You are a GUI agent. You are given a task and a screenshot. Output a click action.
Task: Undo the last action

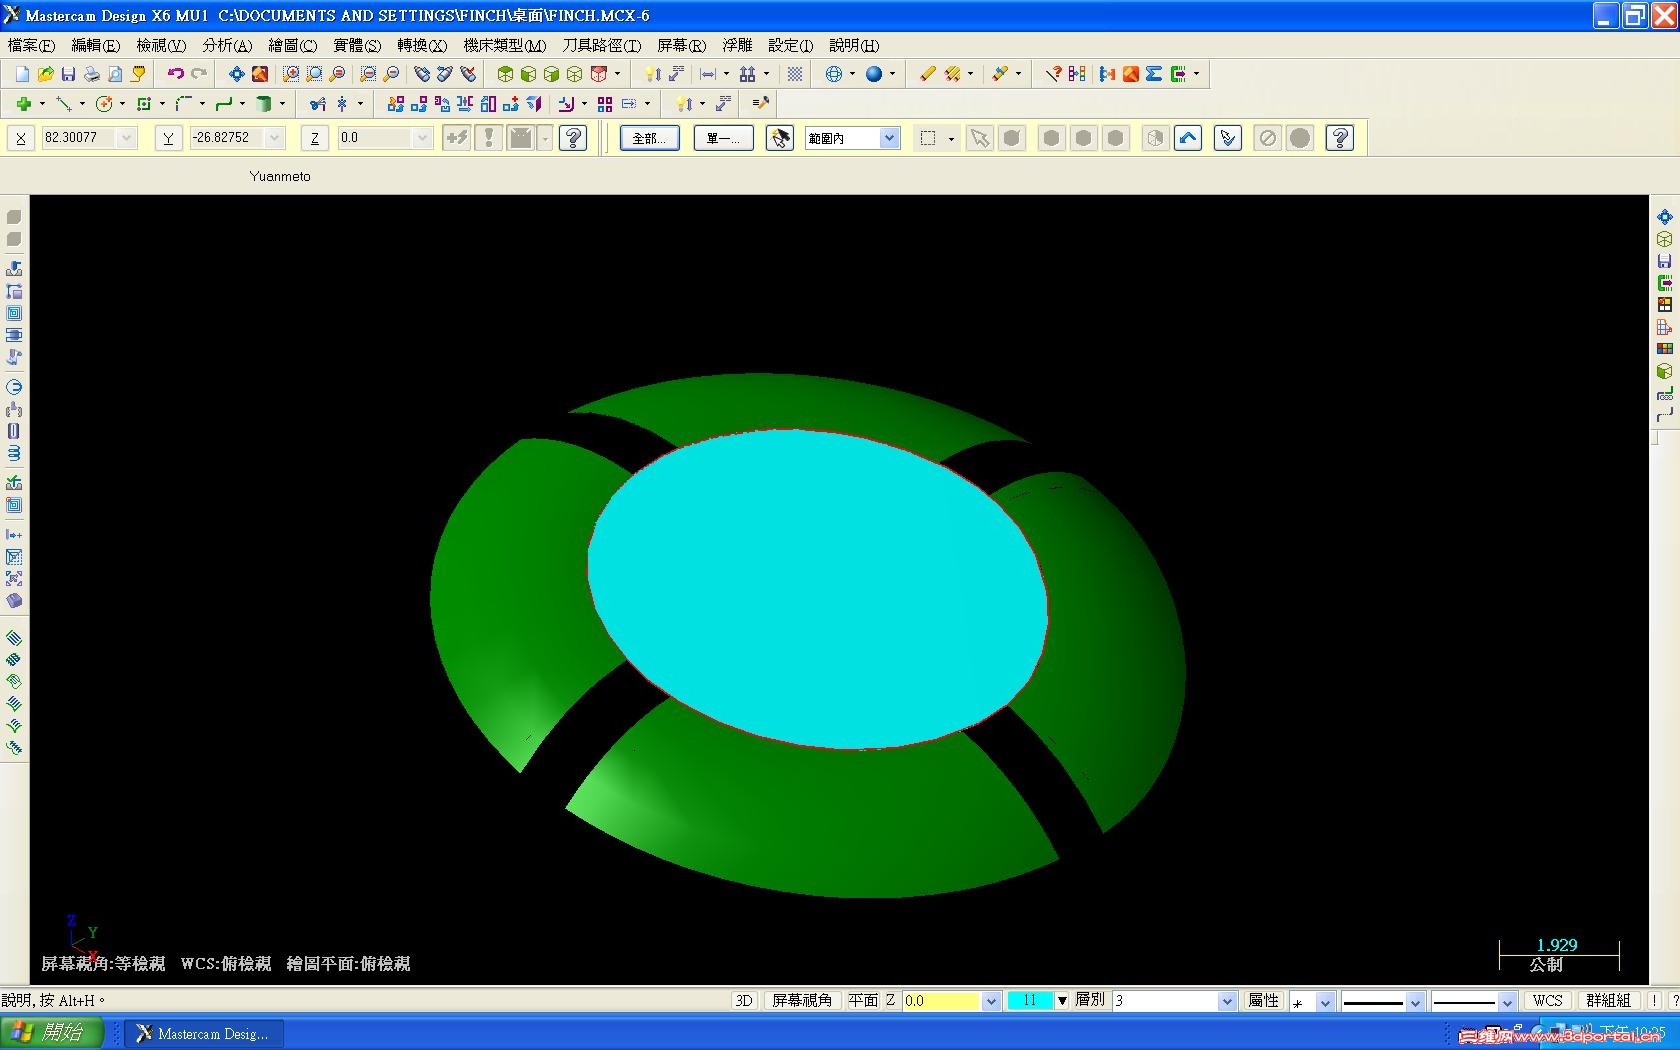(176, 74)
